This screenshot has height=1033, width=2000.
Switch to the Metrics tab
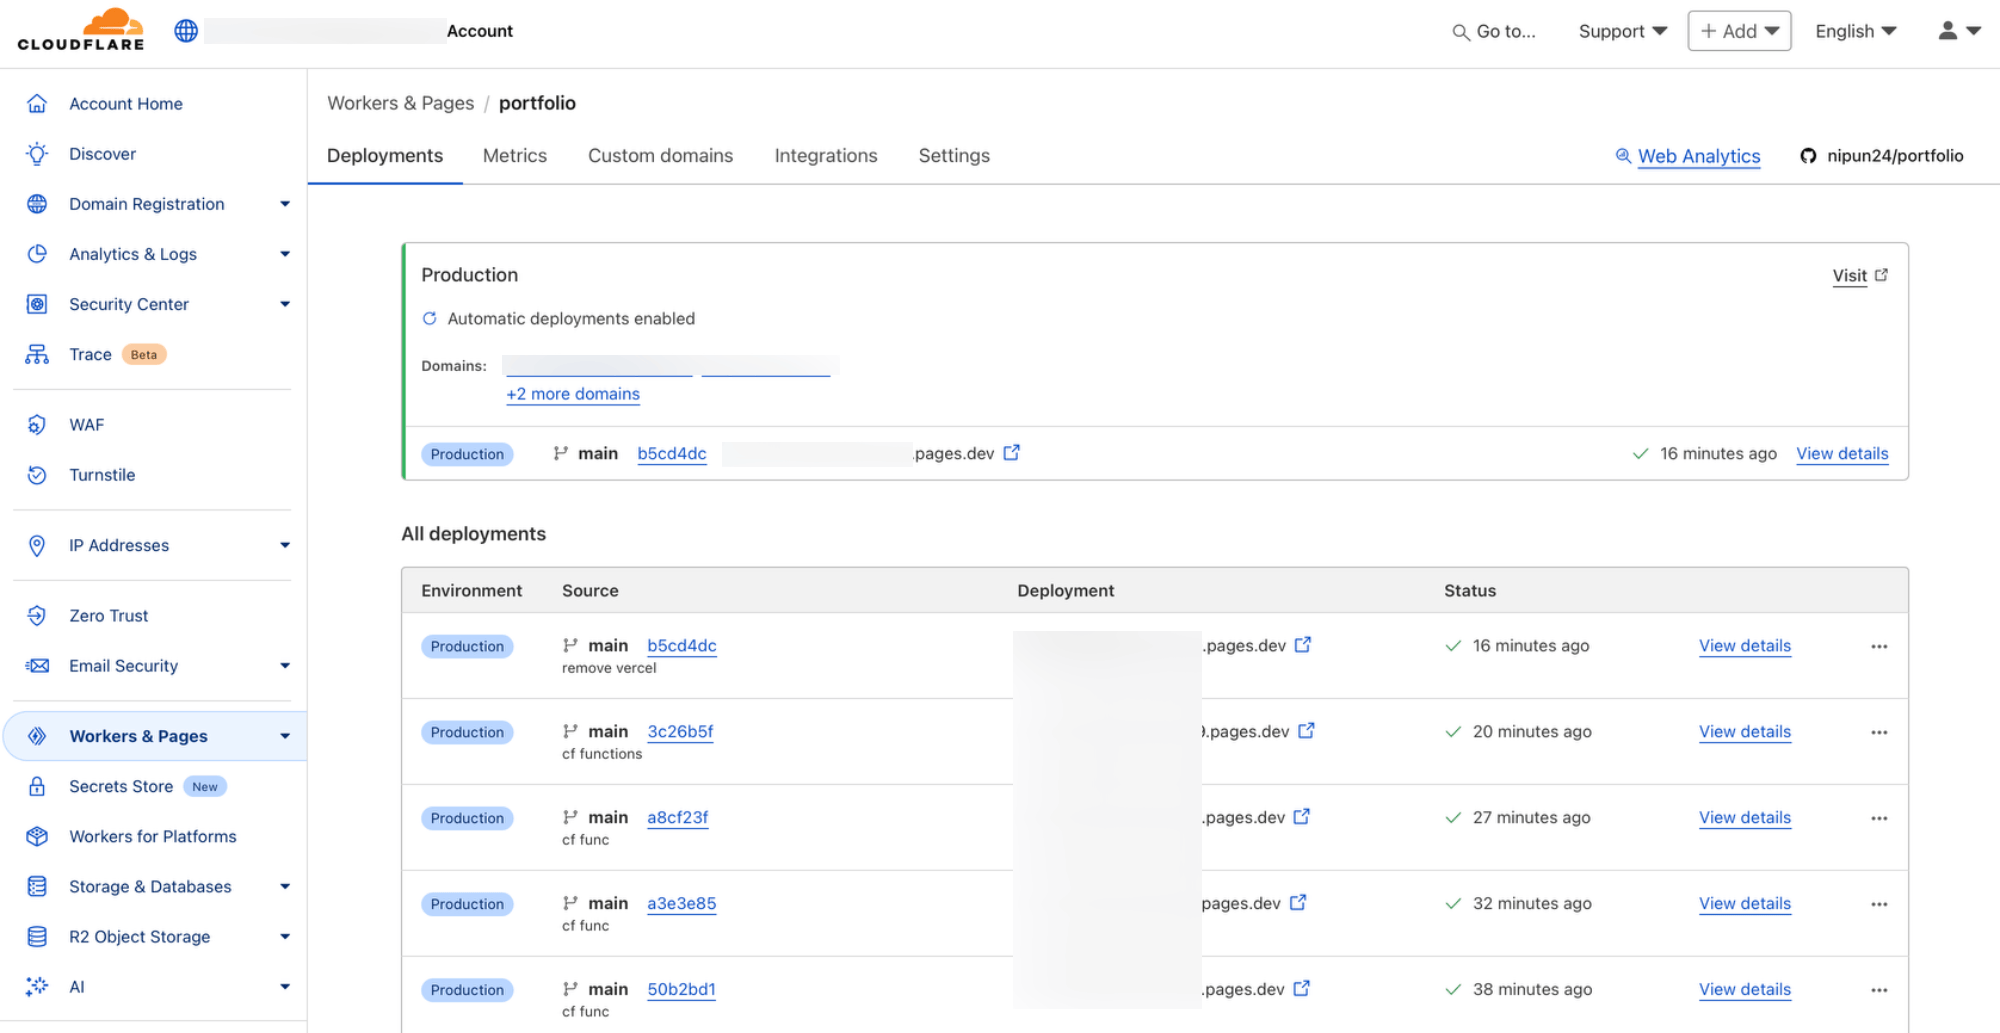click(x=515, y=156)
